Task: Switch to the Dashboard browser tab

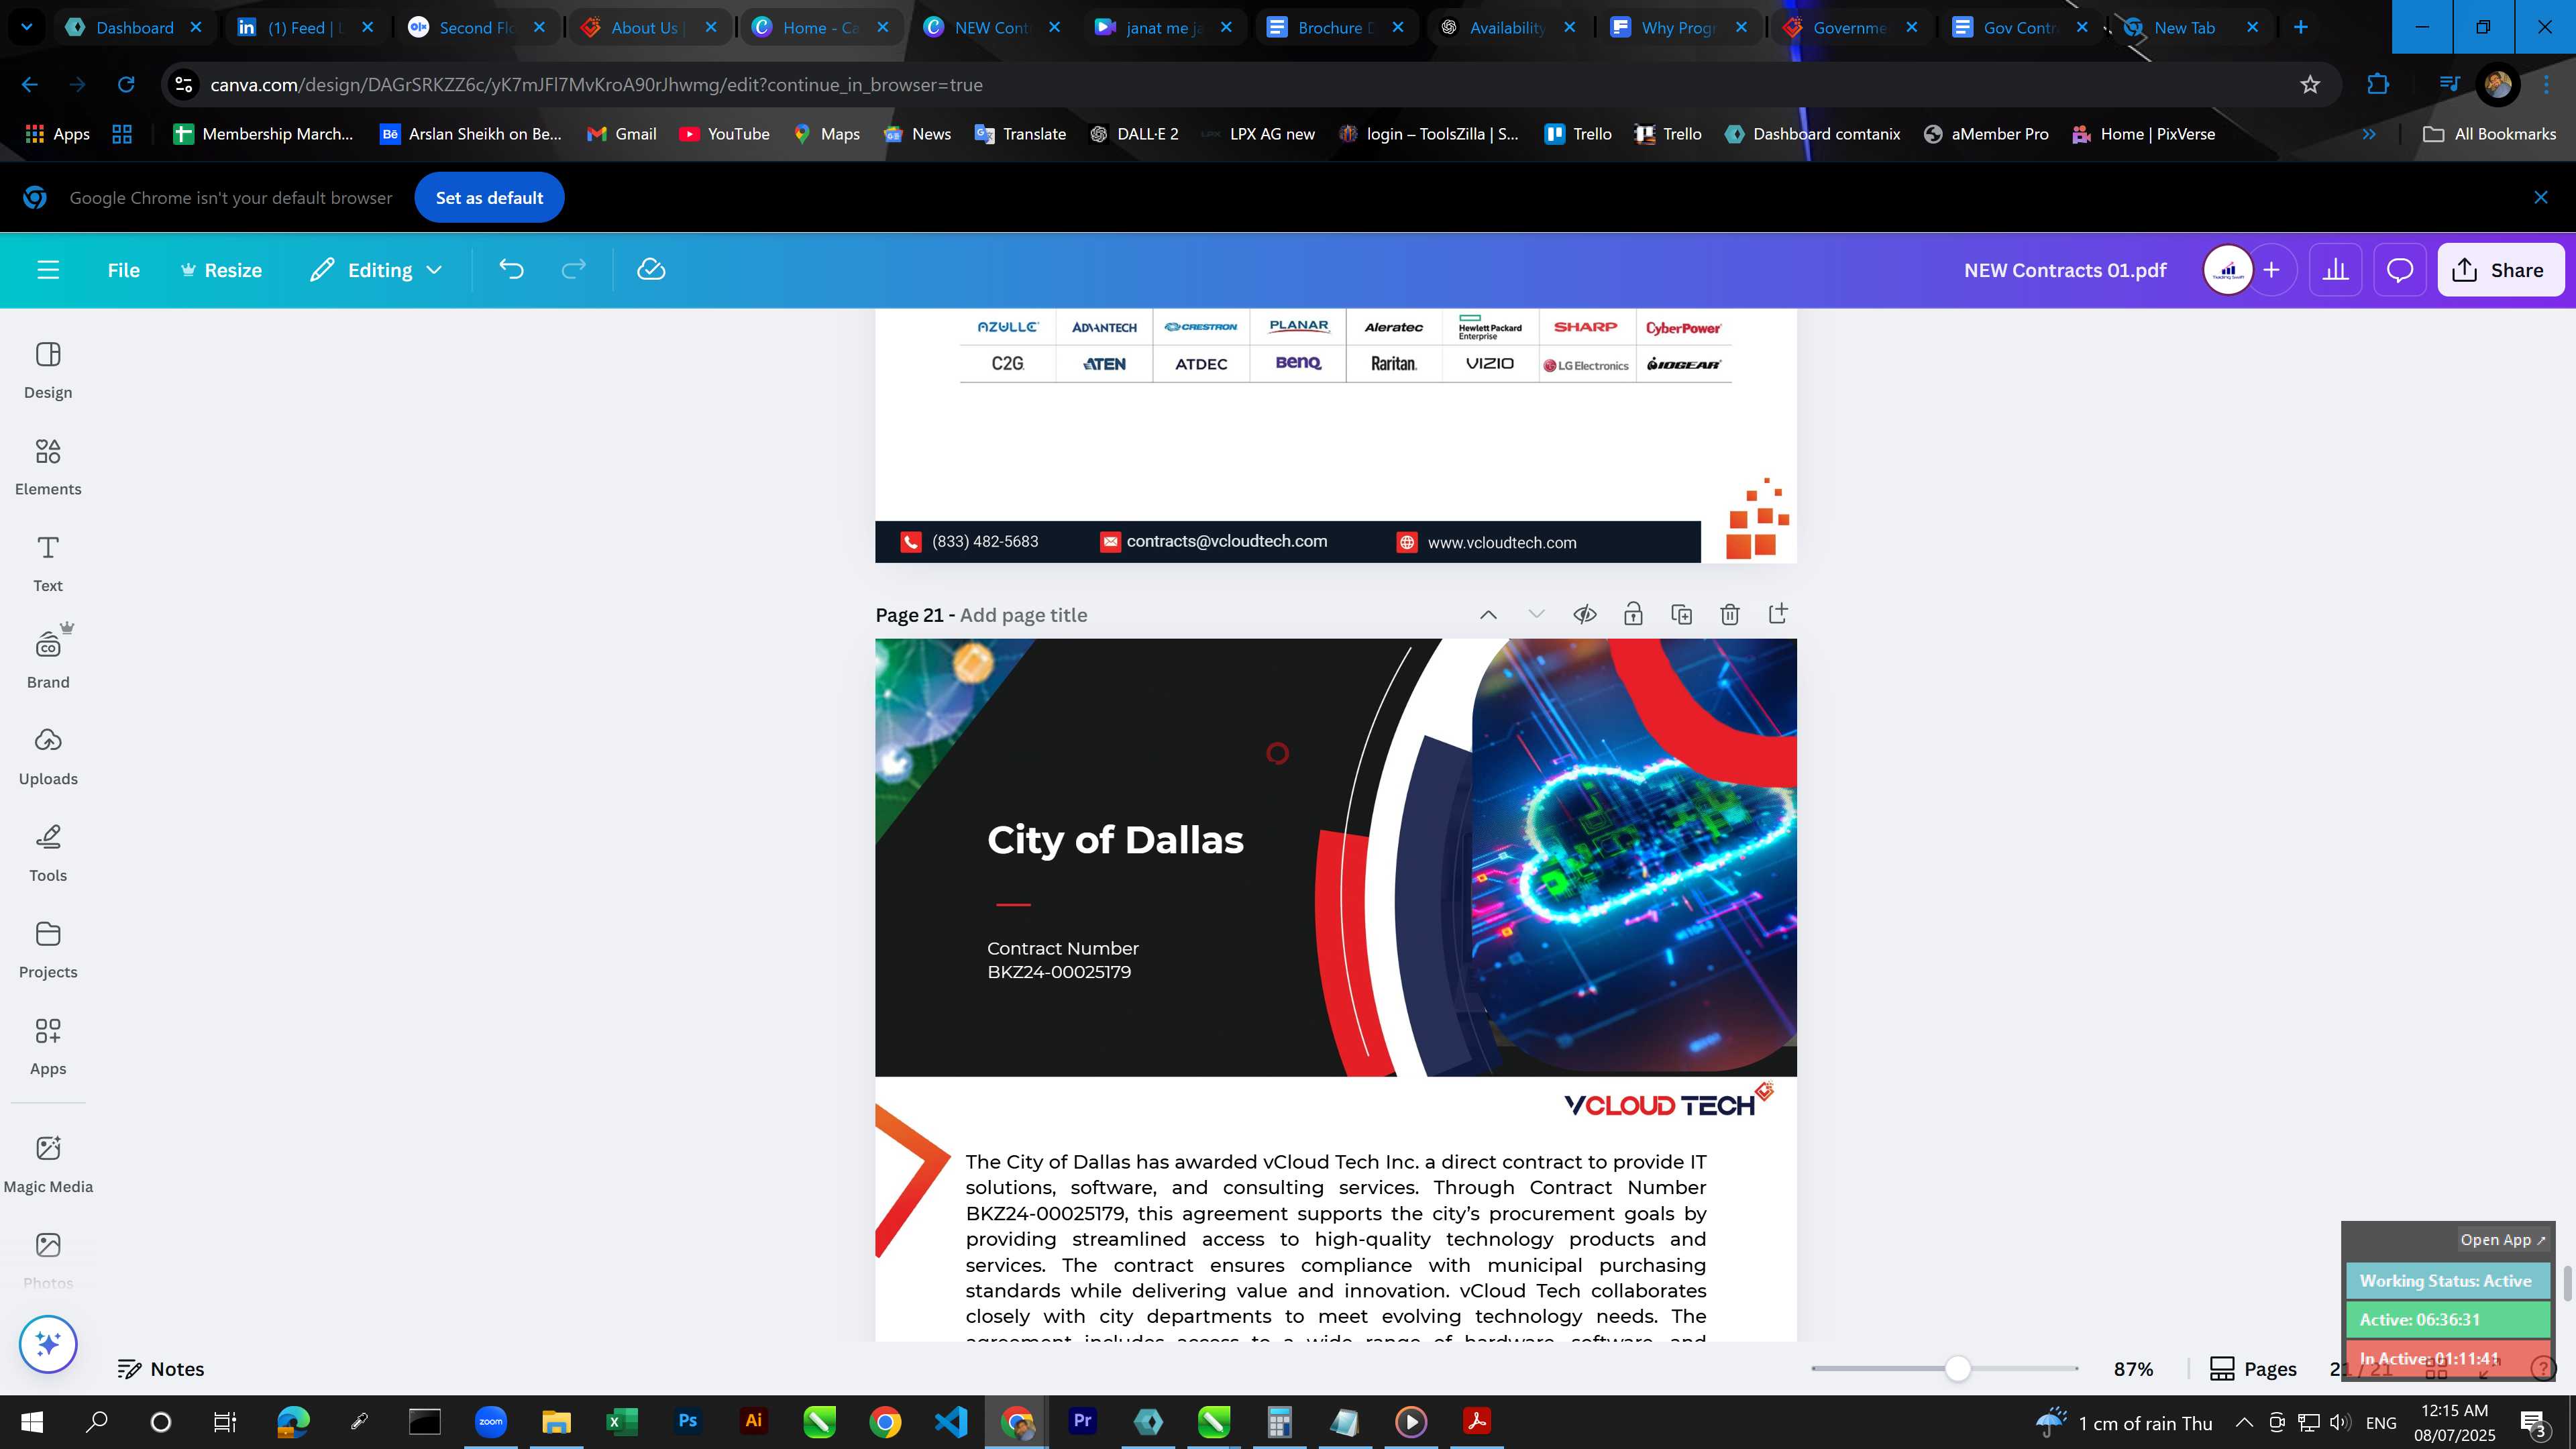Action: pyautogui.click(x=134, y=28)
